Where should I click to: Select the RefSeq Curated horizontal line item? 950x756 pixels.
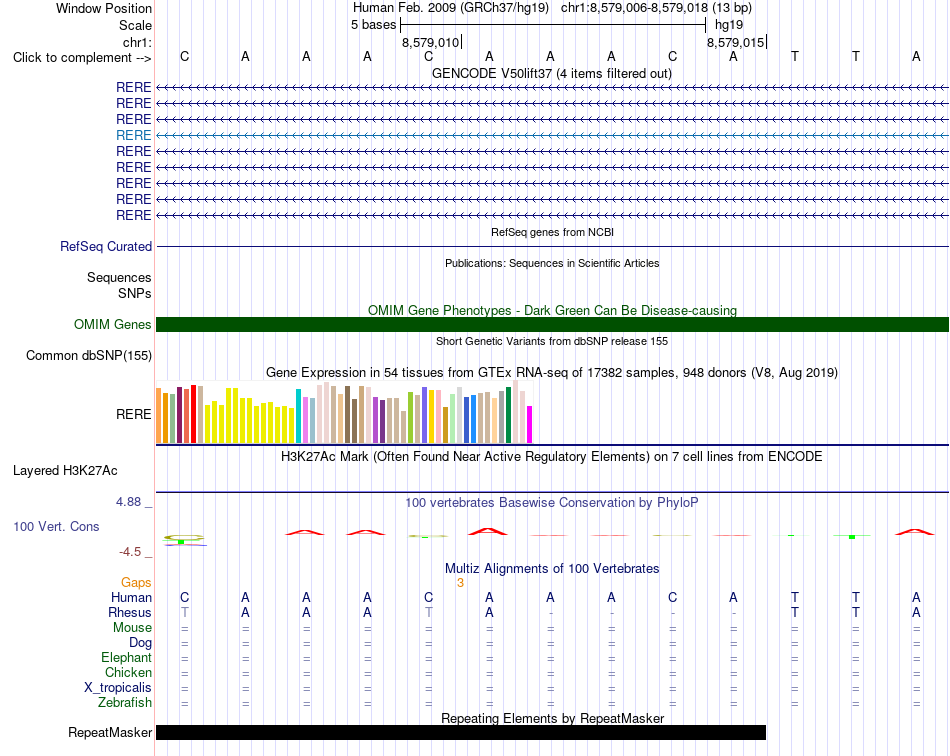[553, 247]
